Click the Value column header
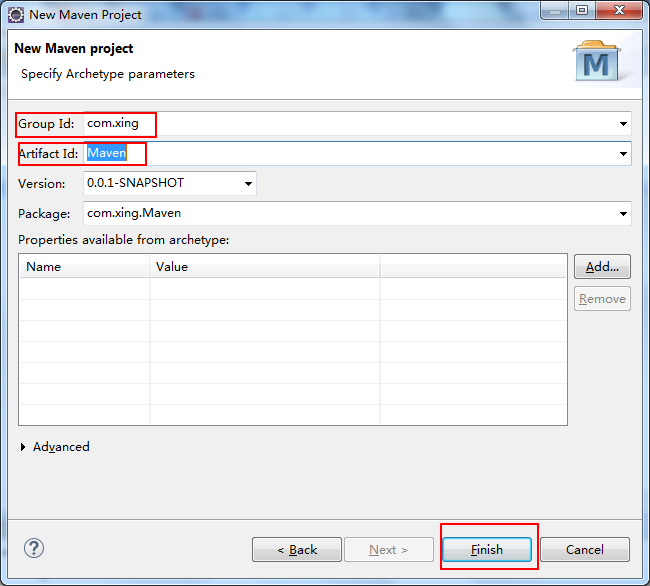Screen dimensions: 650x586 265,266
